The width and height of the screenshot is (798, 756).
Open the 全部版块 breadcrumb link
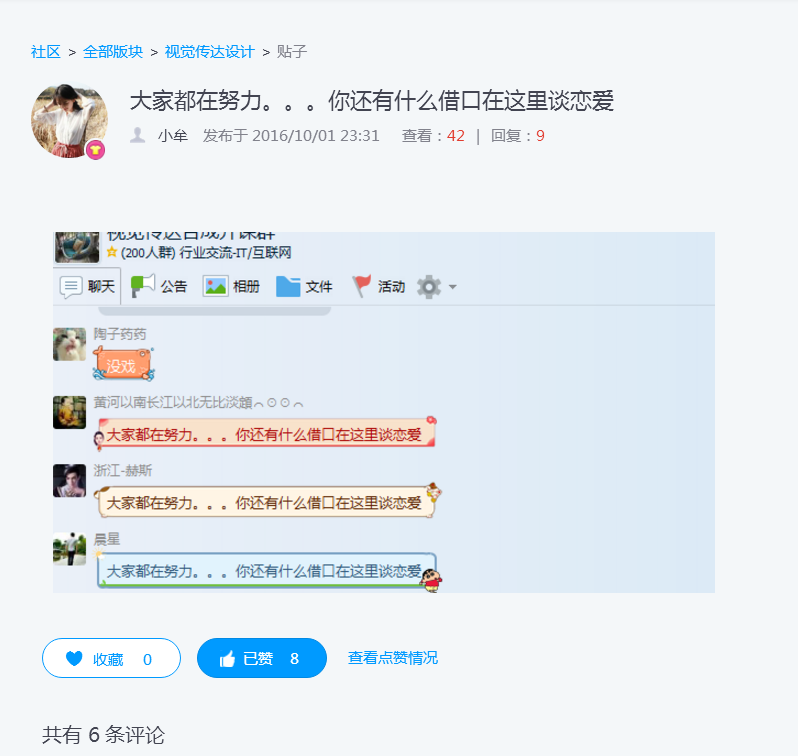[x=113, y=52]
